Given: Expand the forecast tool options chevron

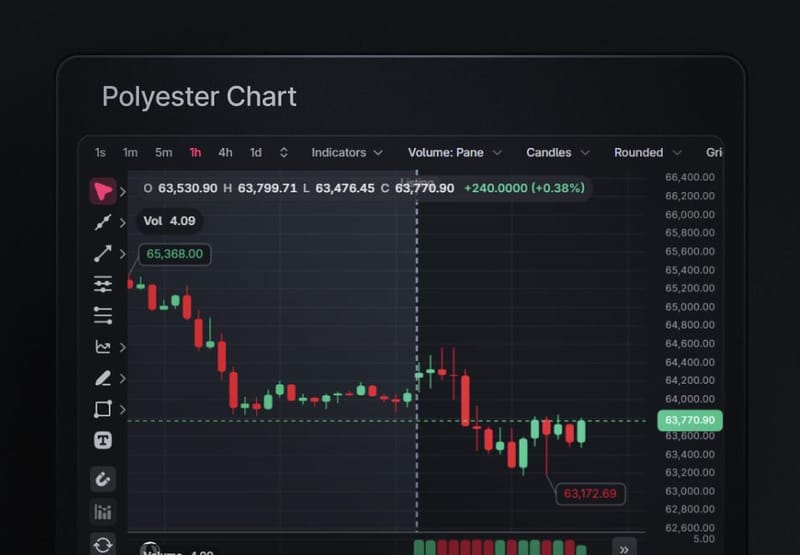Looking at the screenshot, I should pos(122,347).
